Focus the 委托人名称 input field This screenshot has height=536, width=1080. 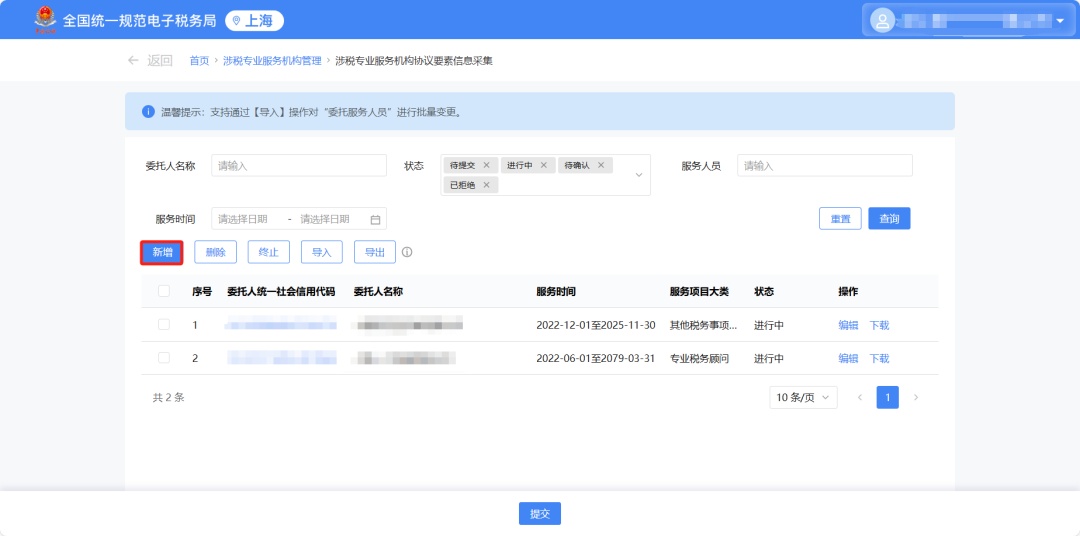point(298,165)
